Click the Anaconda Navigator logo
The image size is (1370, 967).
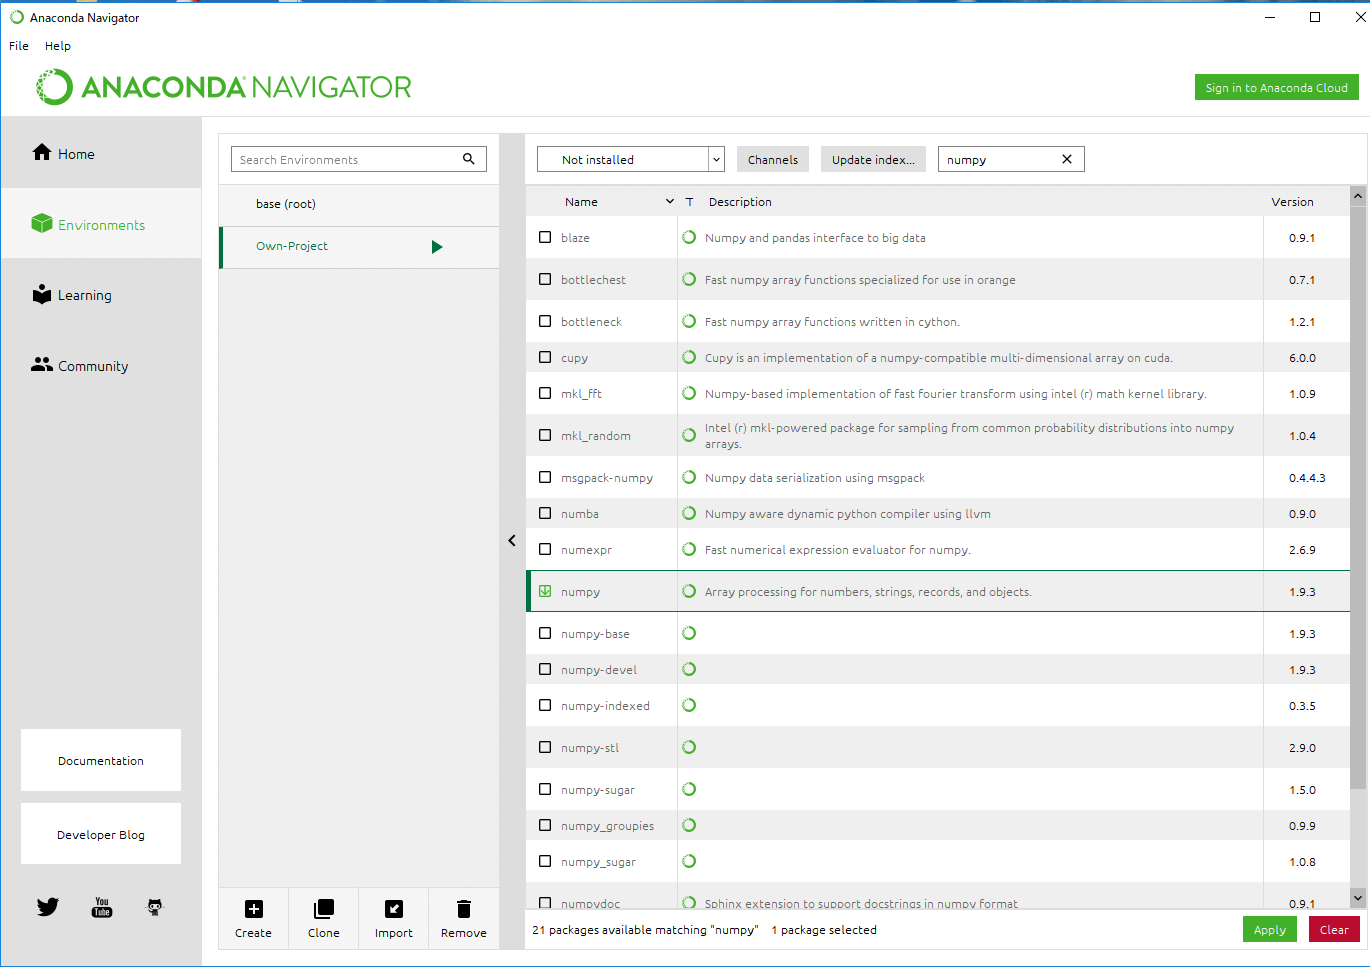point(224,87)
